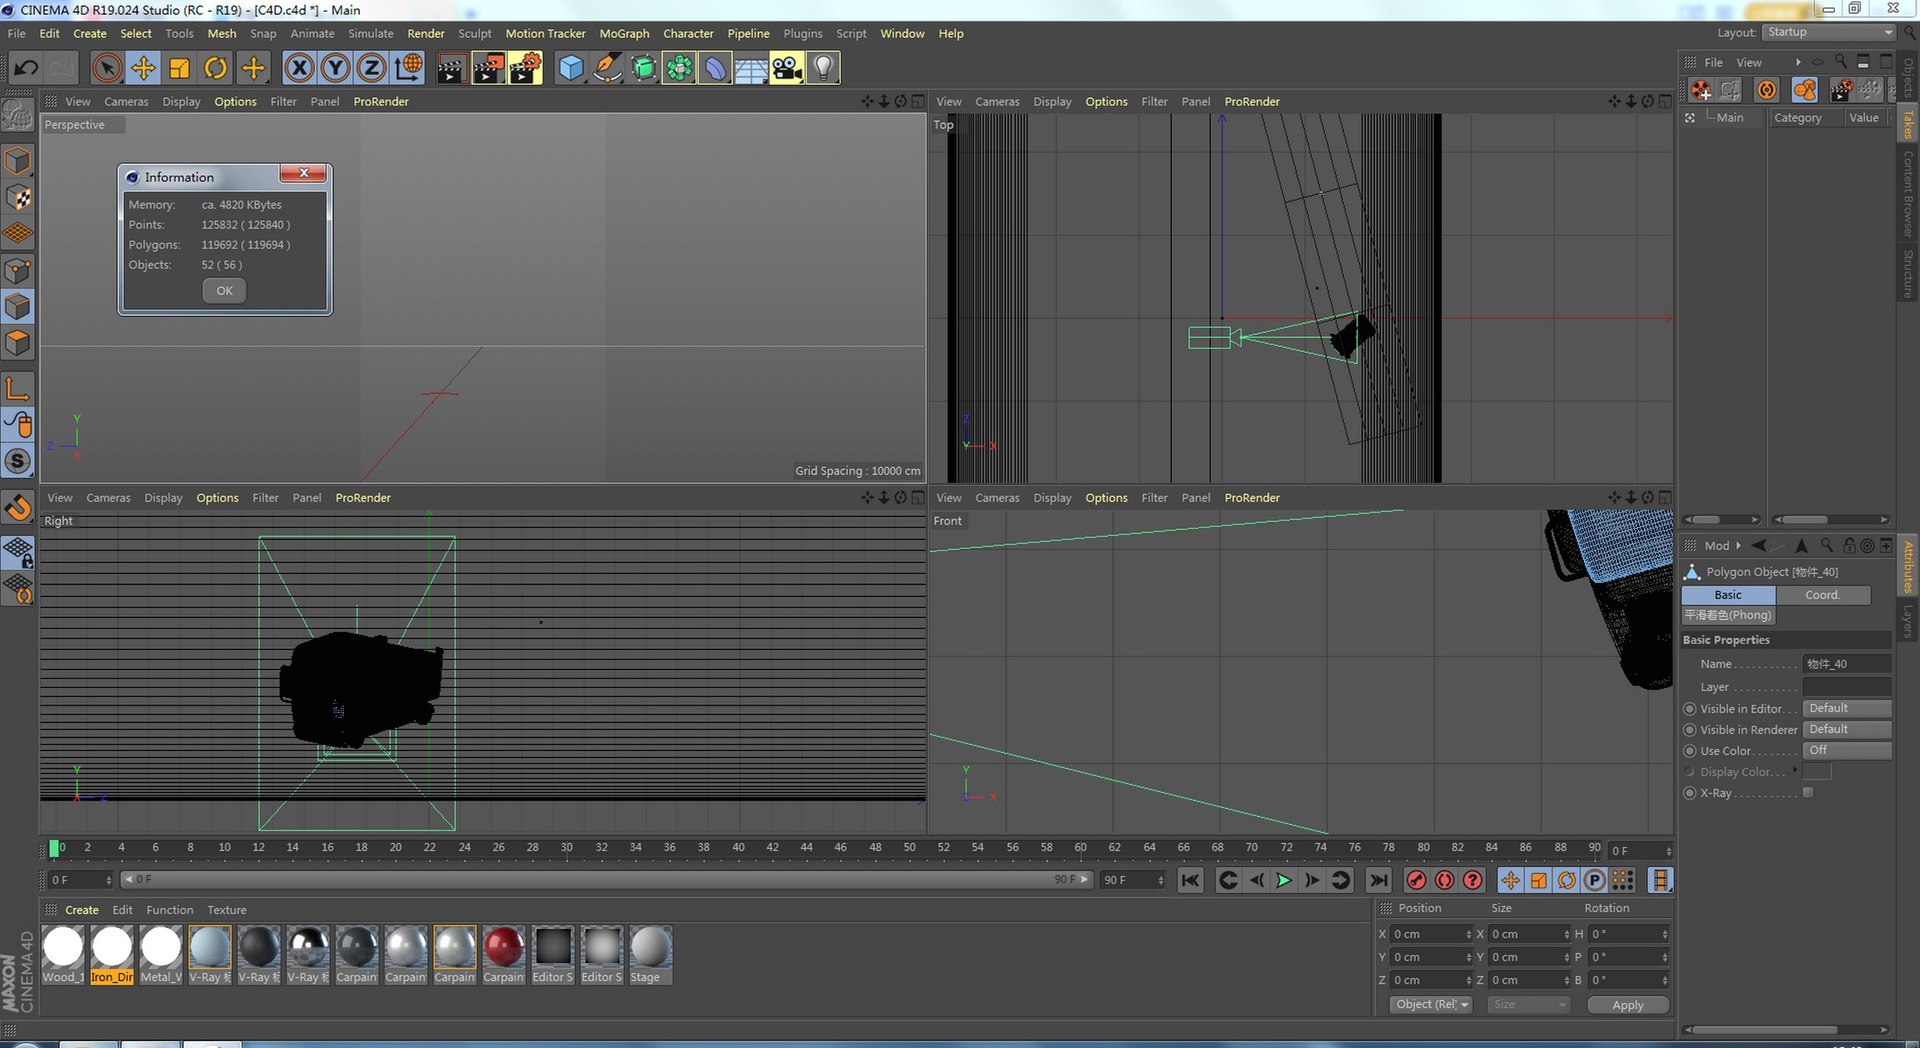Toggle Y axis lock
Viewport: 1920px width, 1048px height.
(335, 68)
